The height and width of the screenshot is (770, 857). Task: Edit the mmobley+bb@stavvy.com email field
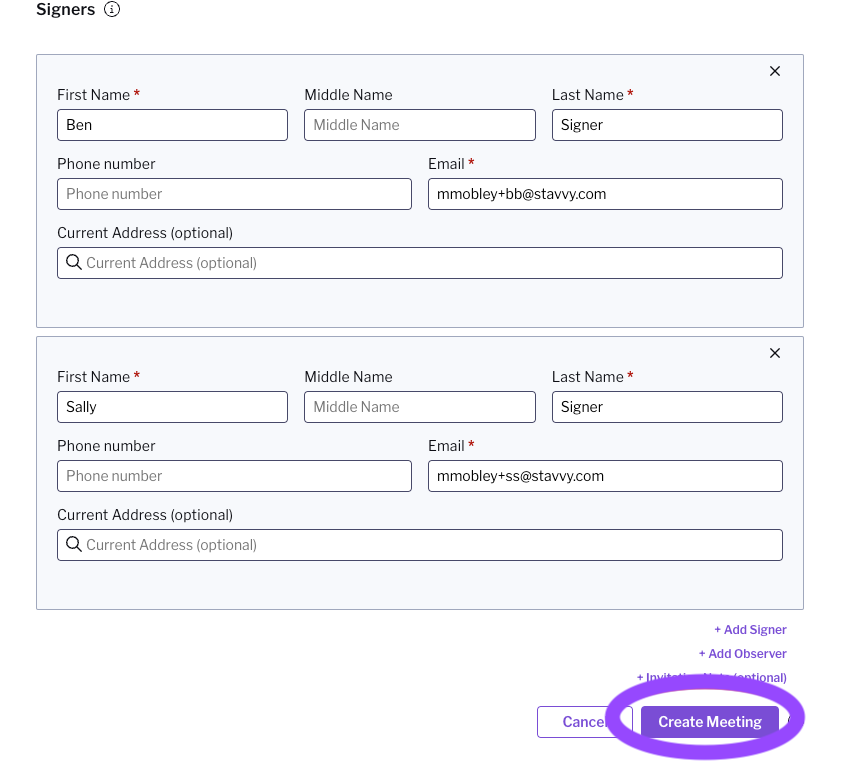coord(605,194)
